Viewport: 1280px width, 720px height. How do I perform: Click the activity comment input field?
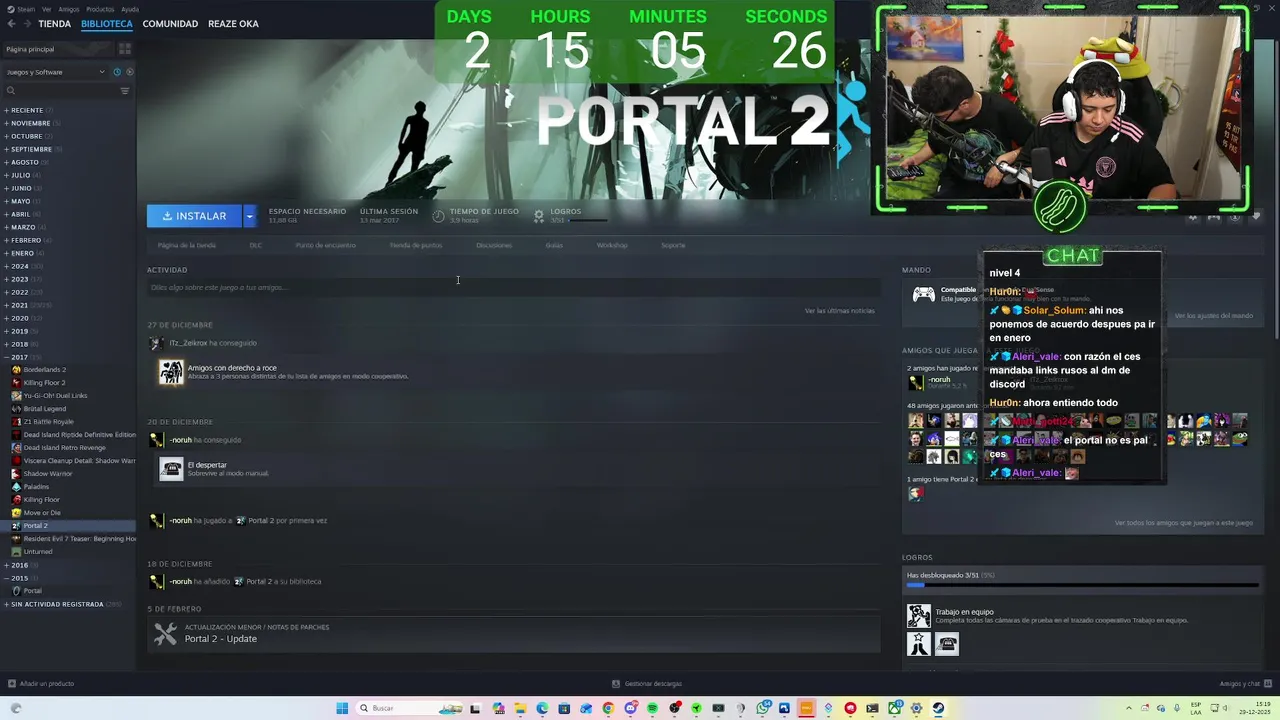click(514, 288)
